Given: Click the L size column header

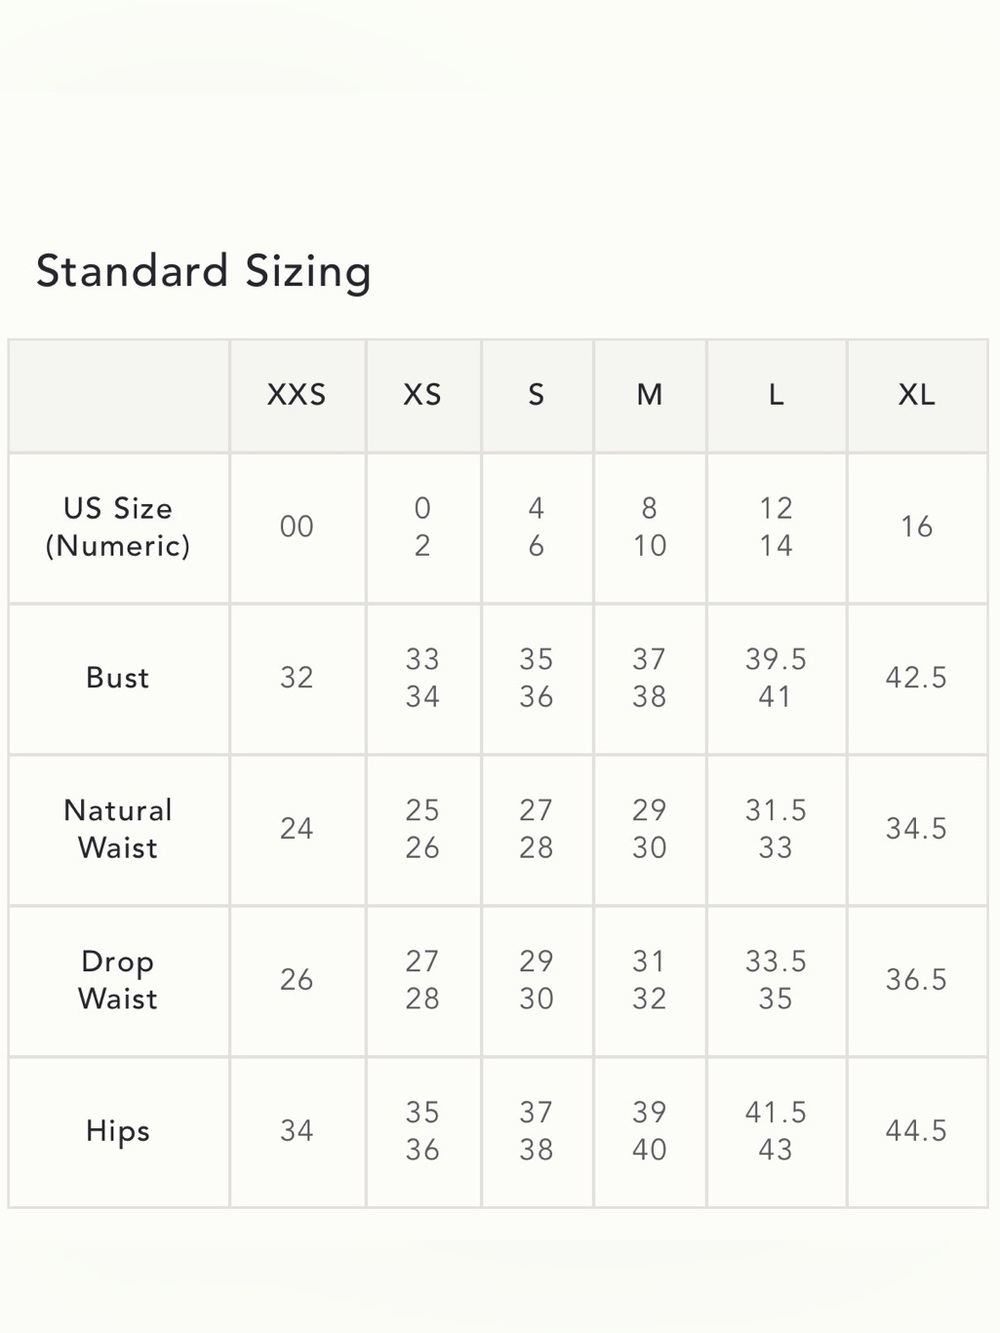Looking at the screenshot, I should coord(776,395).
